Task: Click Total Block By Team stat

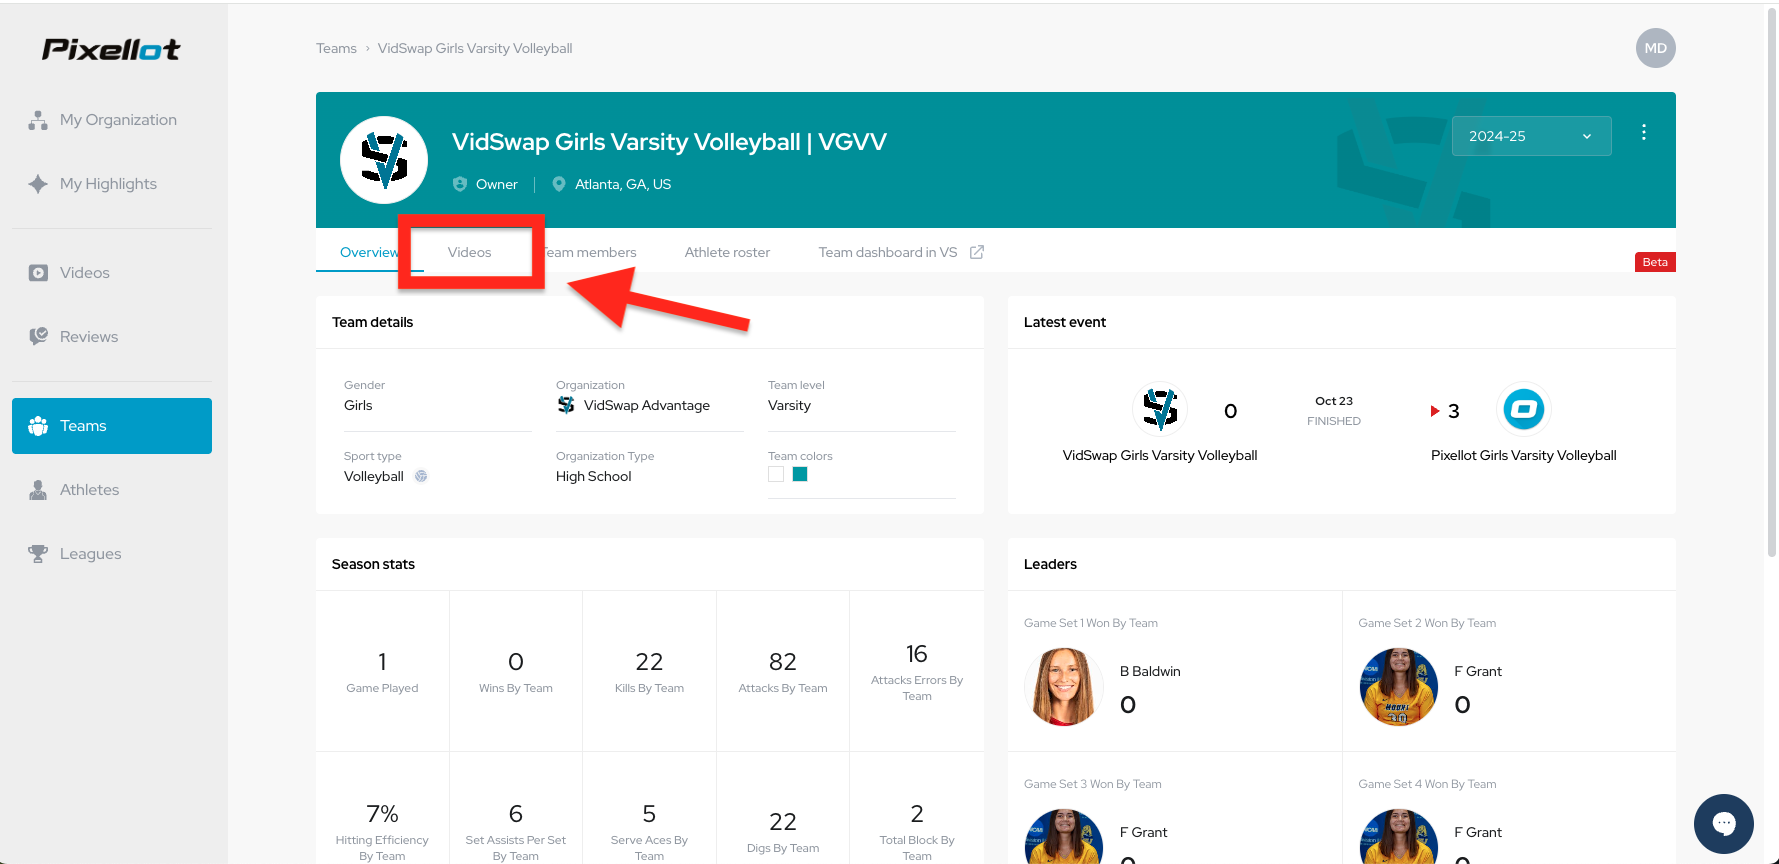Action: (x=917, y=830)
